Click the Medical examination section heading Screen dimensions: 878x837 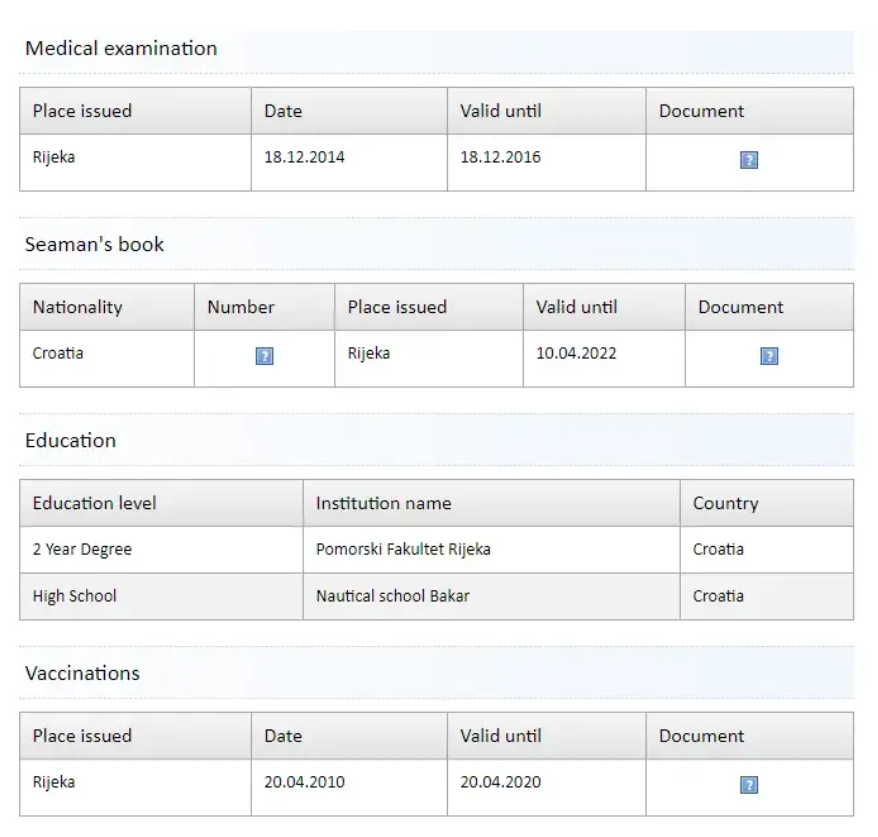coord(121,48)
